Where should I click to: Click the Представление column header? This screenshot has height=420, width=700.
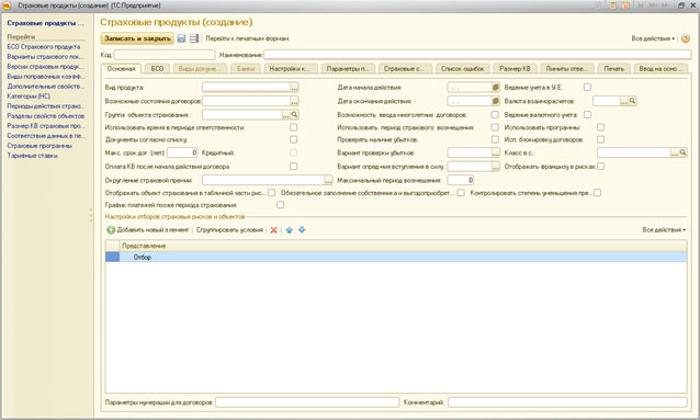(404, 246)
